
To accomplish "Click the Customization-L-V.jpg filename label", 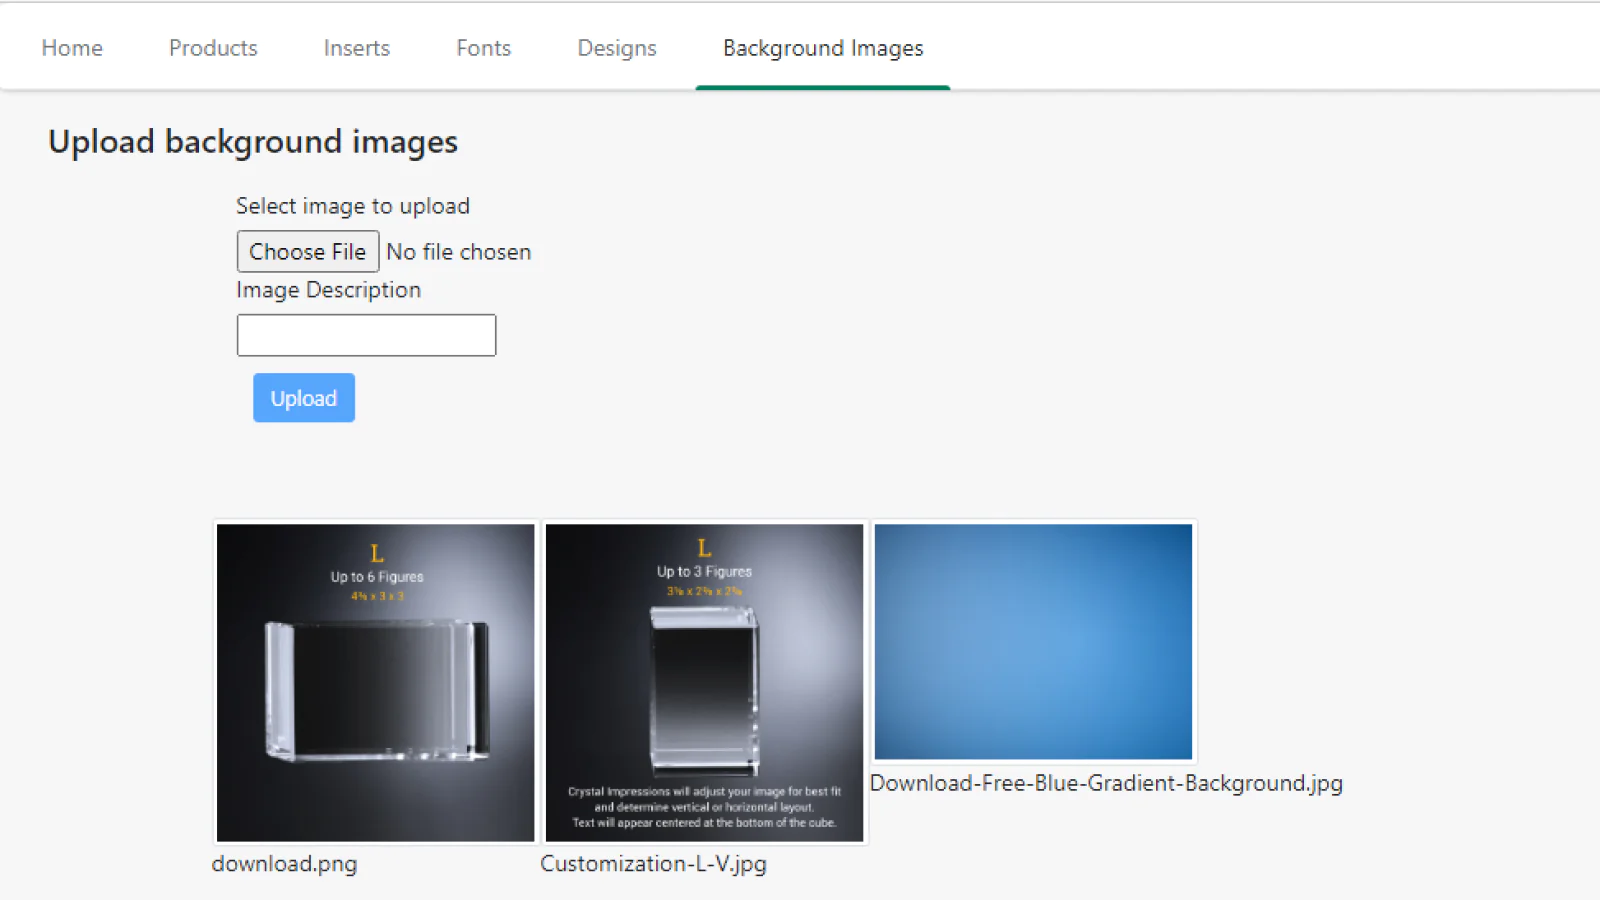I will [653, 864].
